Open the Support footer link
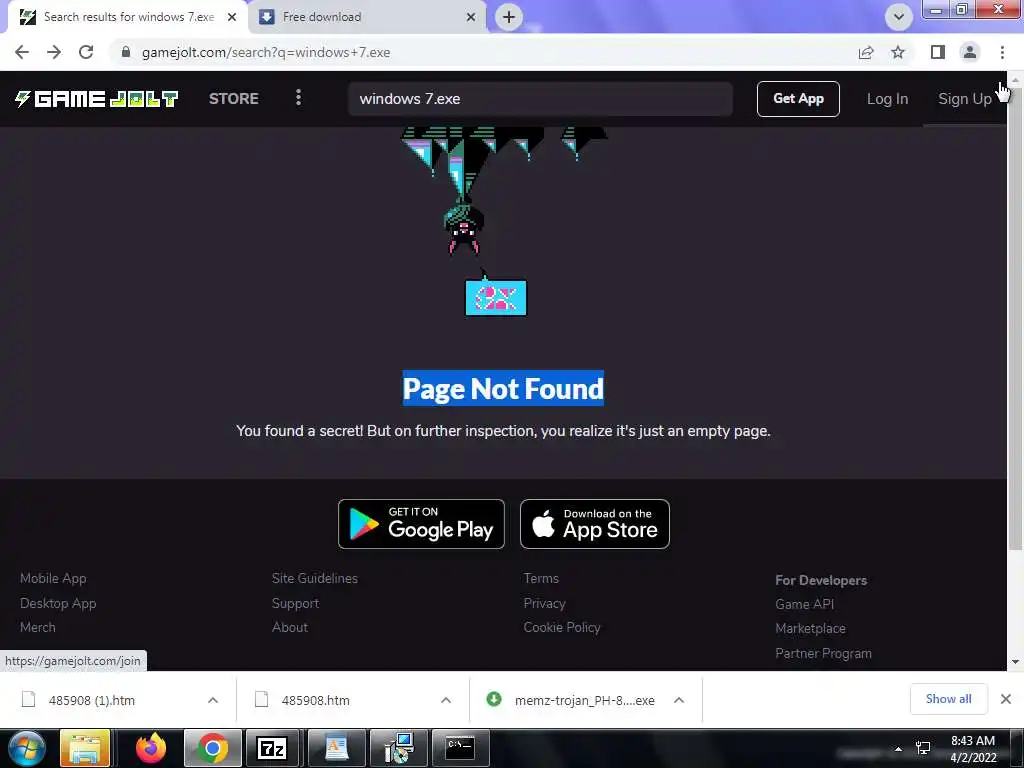The height and width of the screenshot is (768, 1024). 295,603
